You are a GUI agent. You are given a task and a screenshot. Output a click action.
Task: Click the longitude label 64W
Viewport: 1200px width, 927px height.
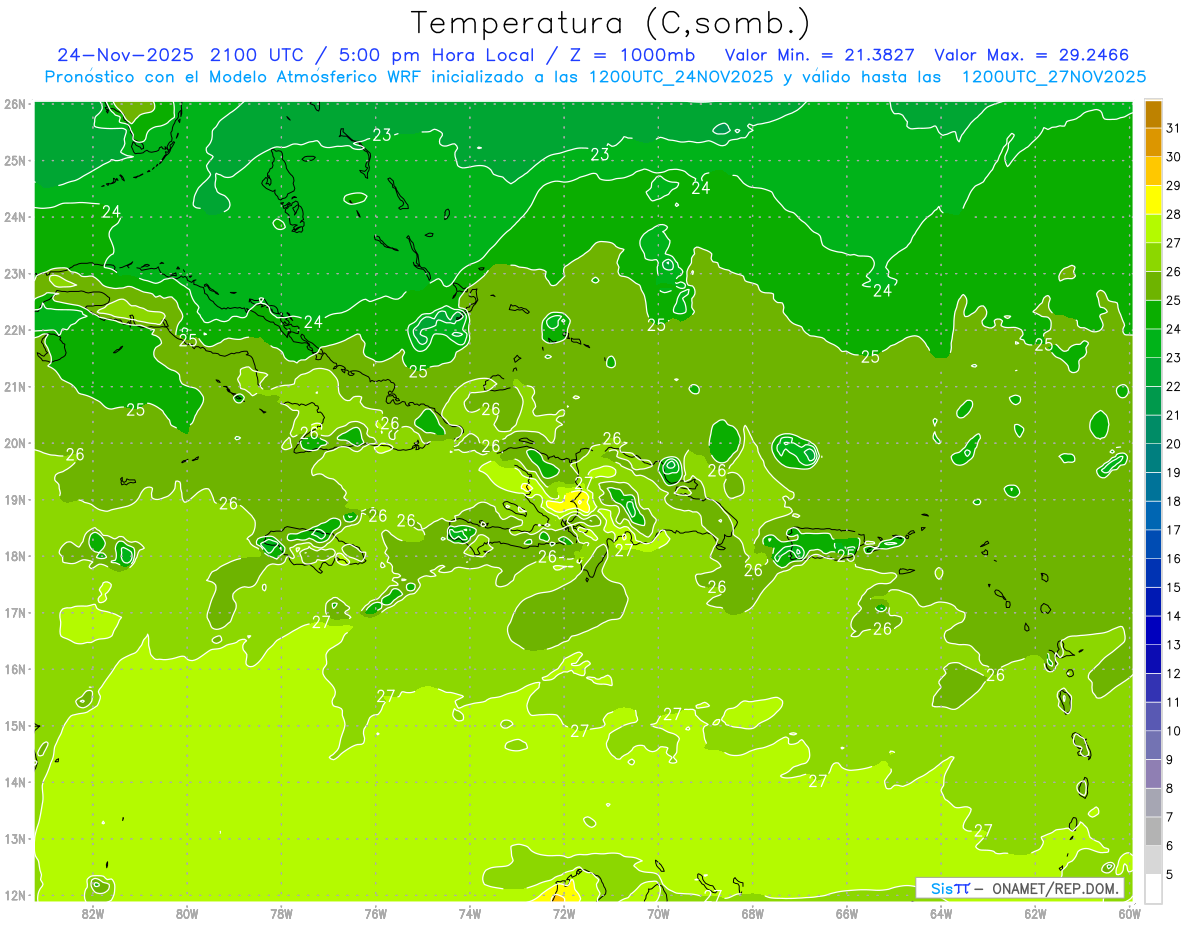(941, 913)
